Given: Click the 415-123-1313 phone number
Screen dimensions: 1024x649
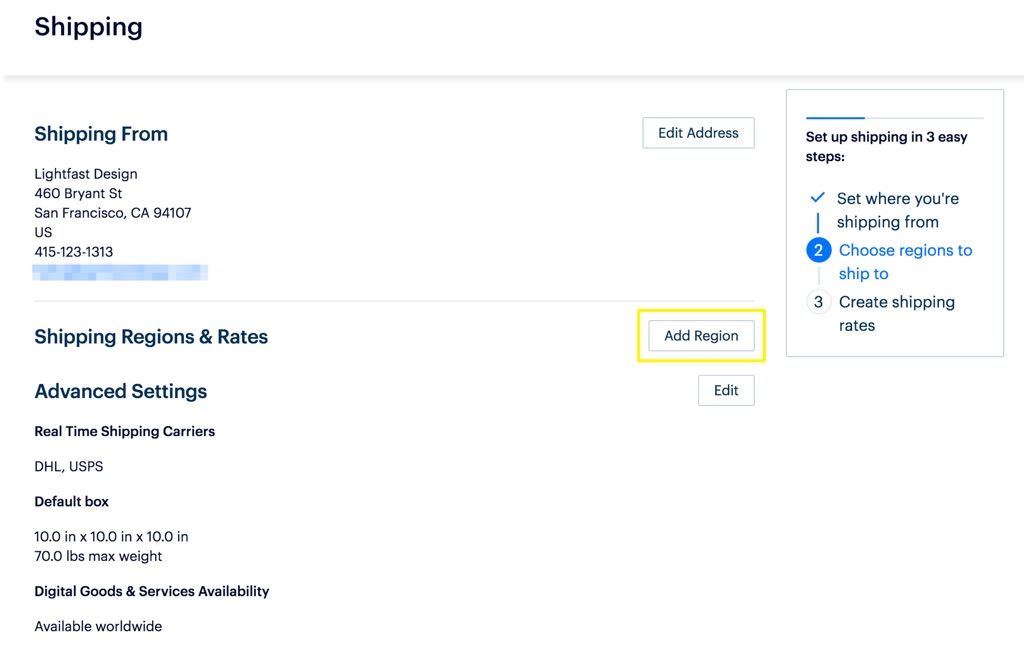Looking at the screenshot, I should point(74,252).
